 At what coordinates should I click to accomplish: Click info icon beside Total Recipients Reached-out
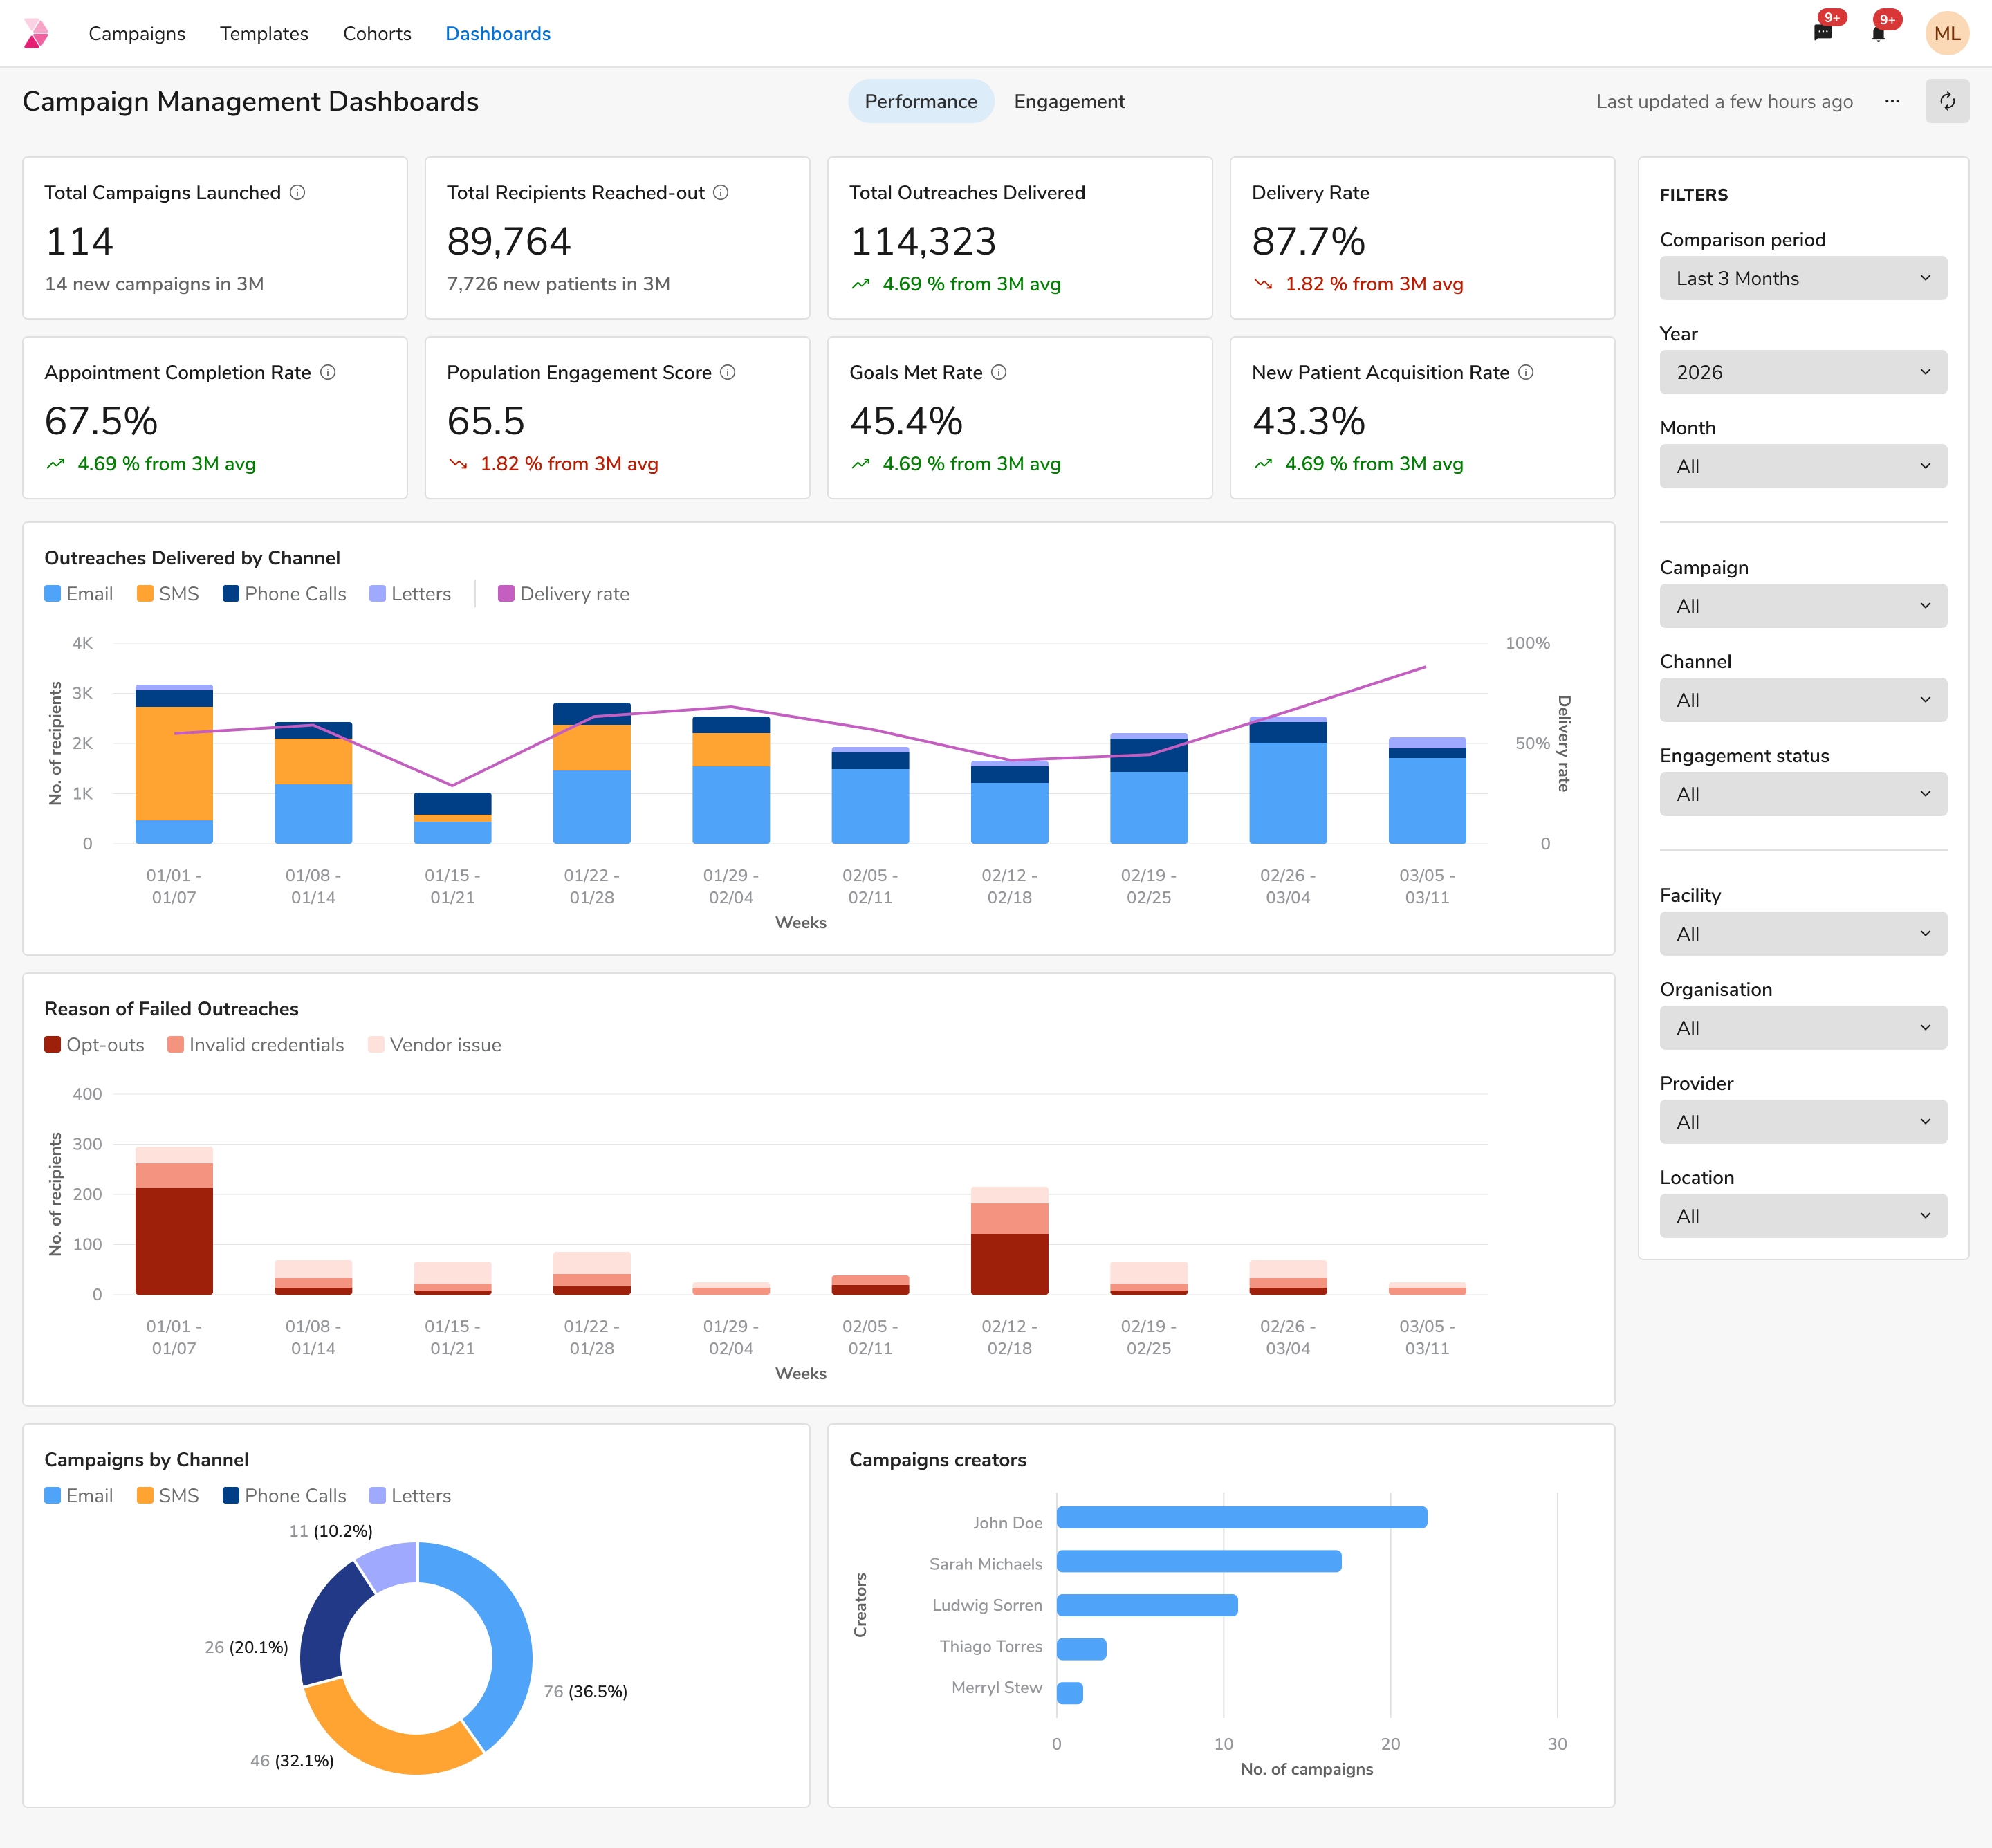click(x=721, y=192)
